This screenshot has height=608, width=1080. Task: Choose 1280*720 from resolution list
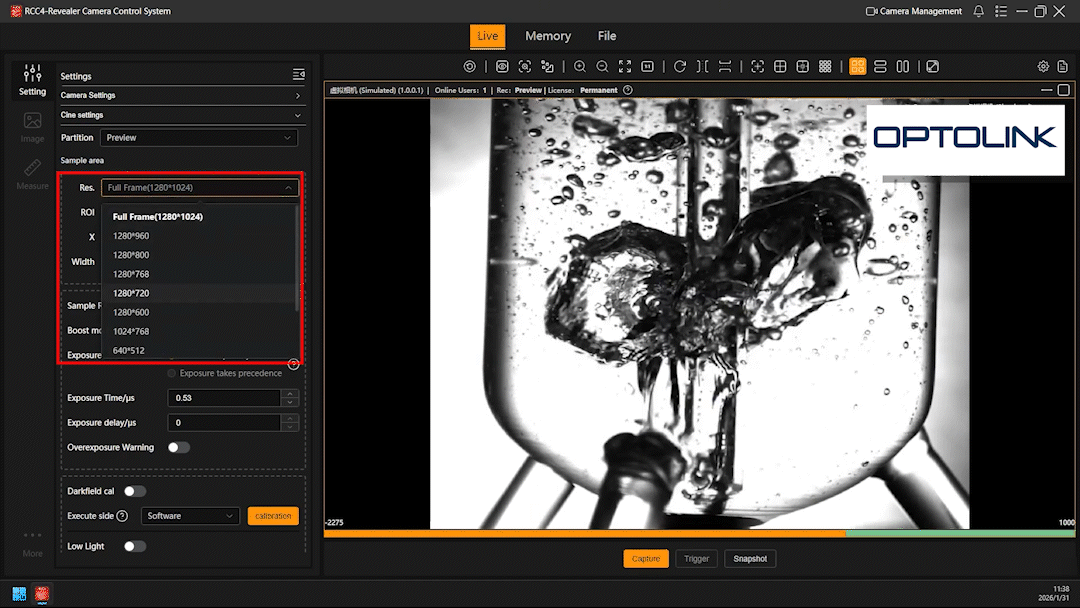tap(131, 293)
